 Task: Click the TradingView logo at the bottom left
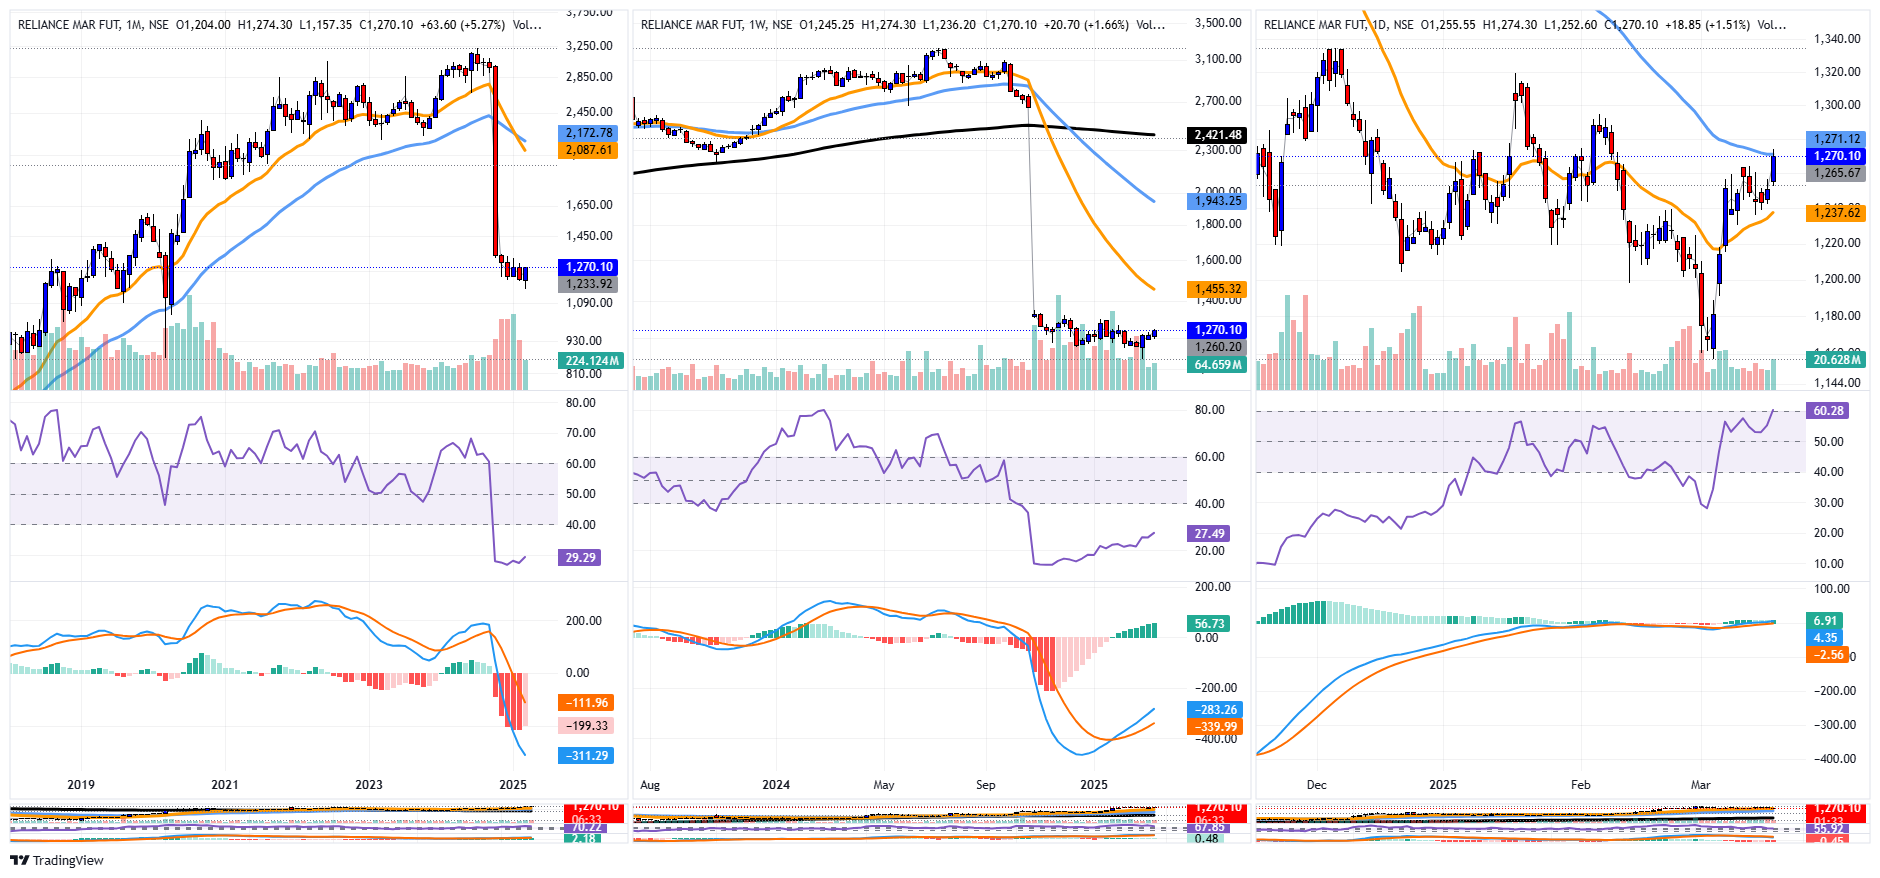[x=56, y=860]
